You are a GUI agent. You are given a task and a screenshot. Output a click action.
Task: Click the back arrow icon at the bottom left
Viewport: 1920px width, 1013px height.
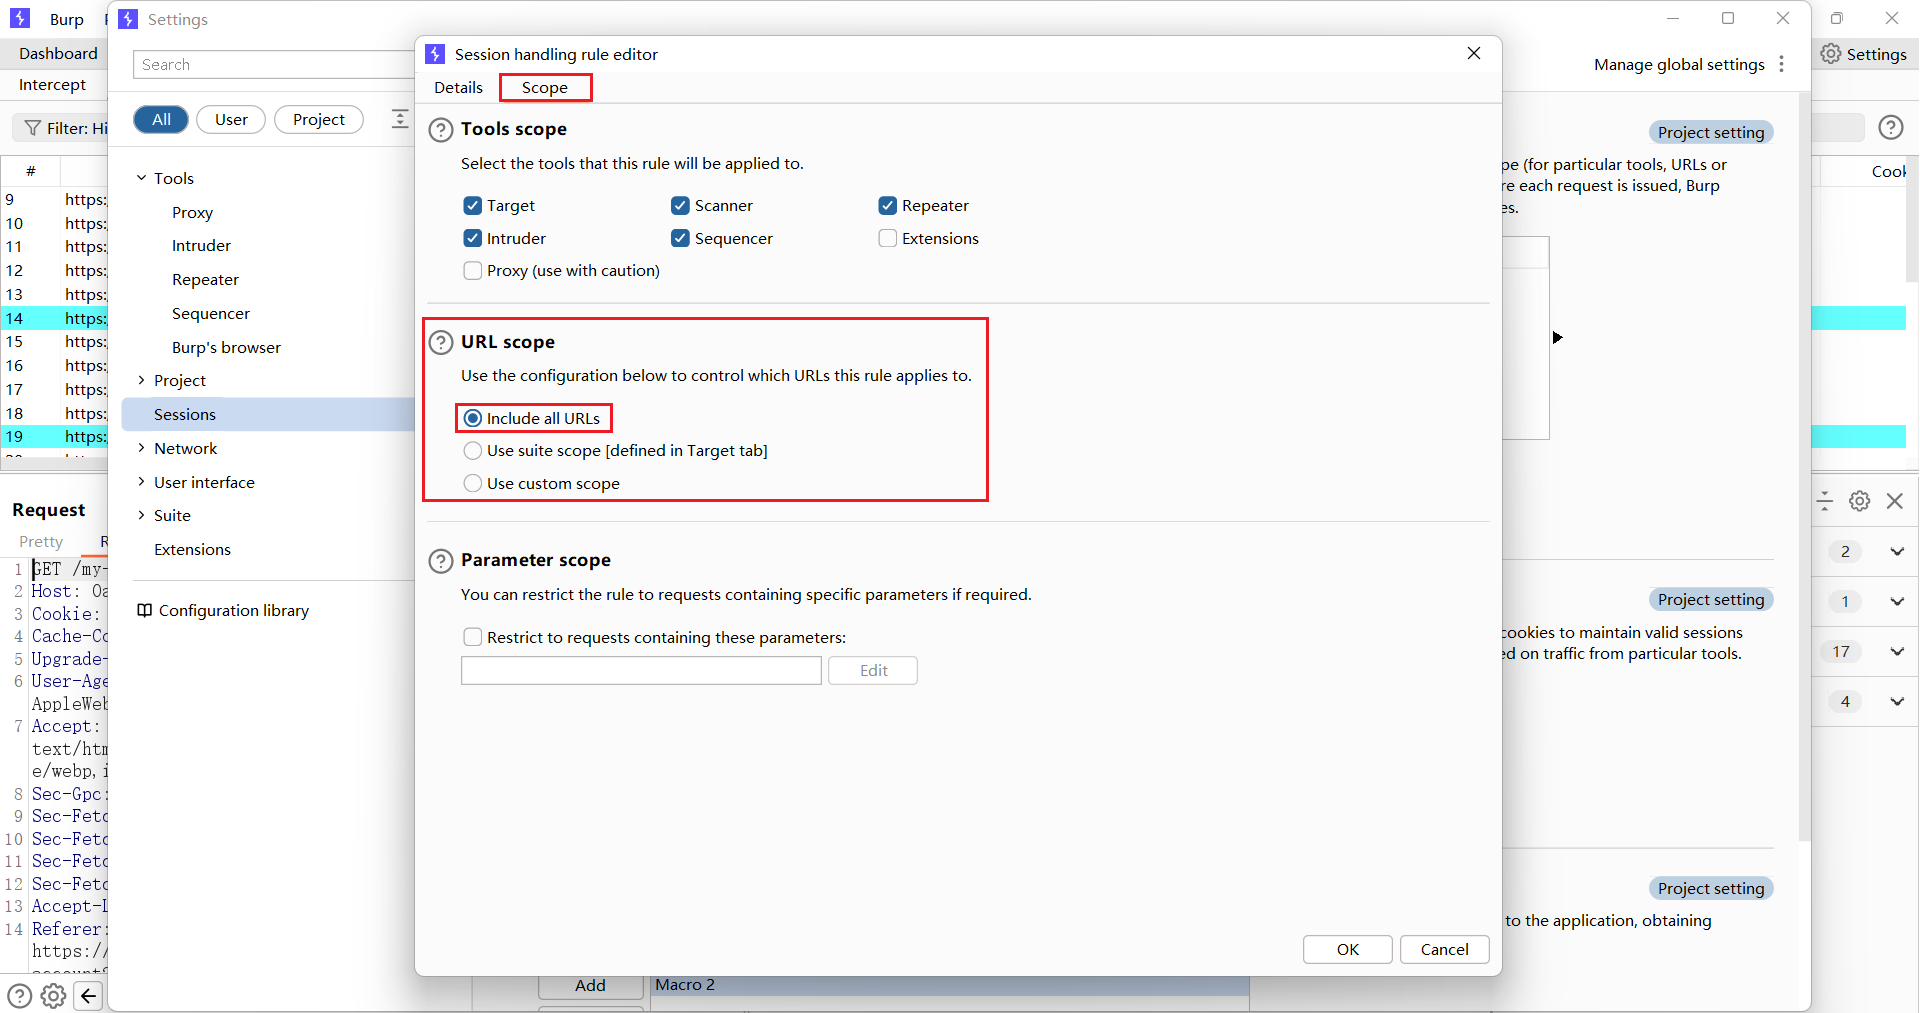click(88, 996)
